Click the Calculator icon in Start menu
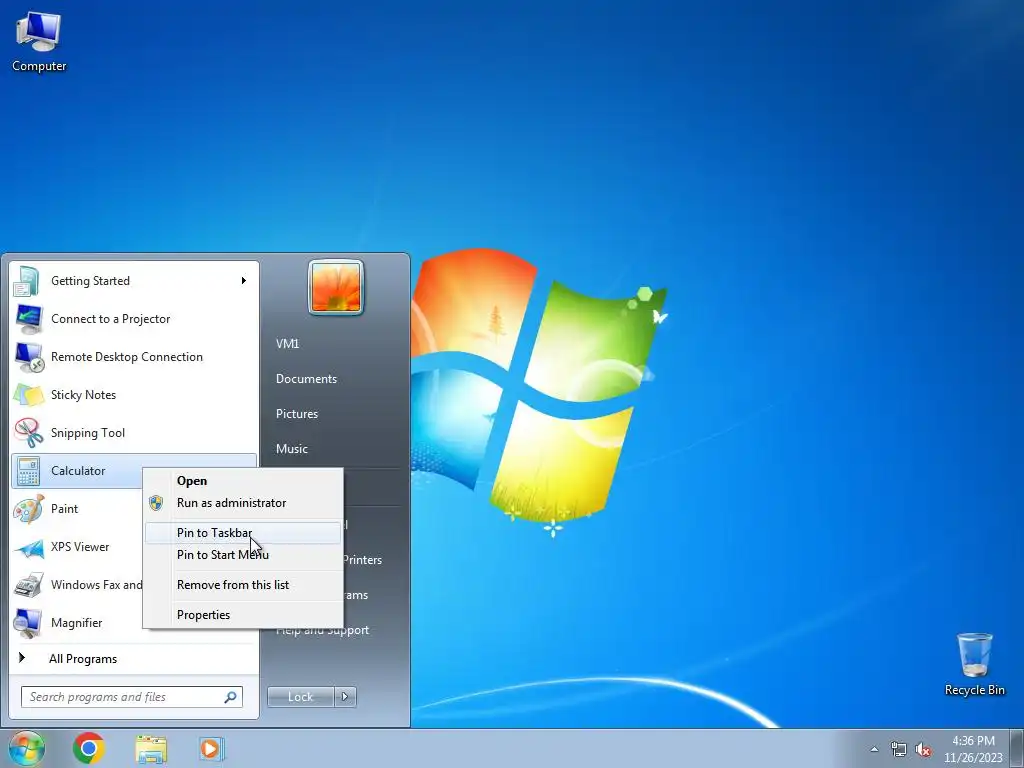Screen dimensions: 1024x768 click(28, 471)
